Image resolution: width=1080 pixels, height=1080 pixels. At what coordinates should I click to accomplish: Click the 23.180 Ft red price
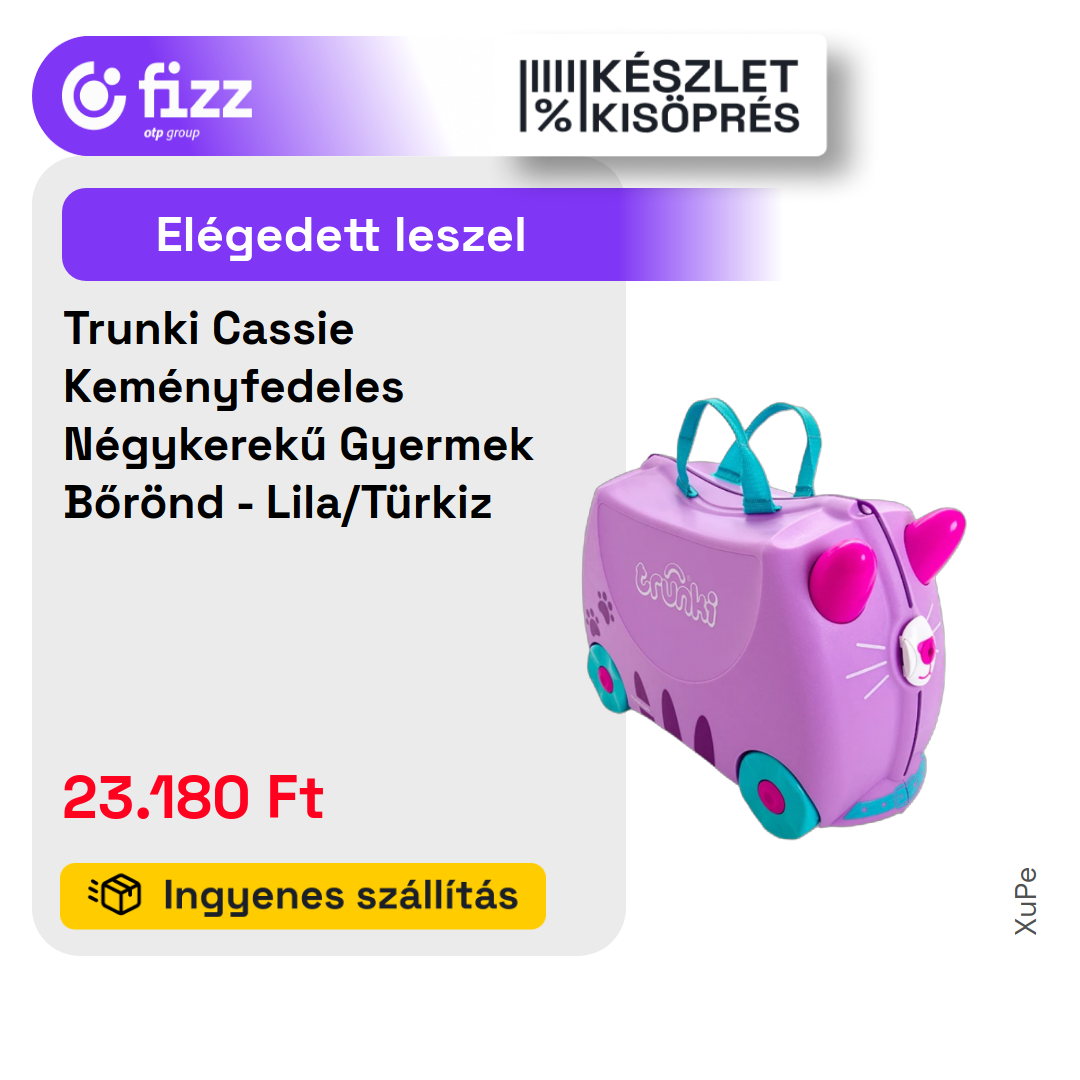[x=193, y=797]
